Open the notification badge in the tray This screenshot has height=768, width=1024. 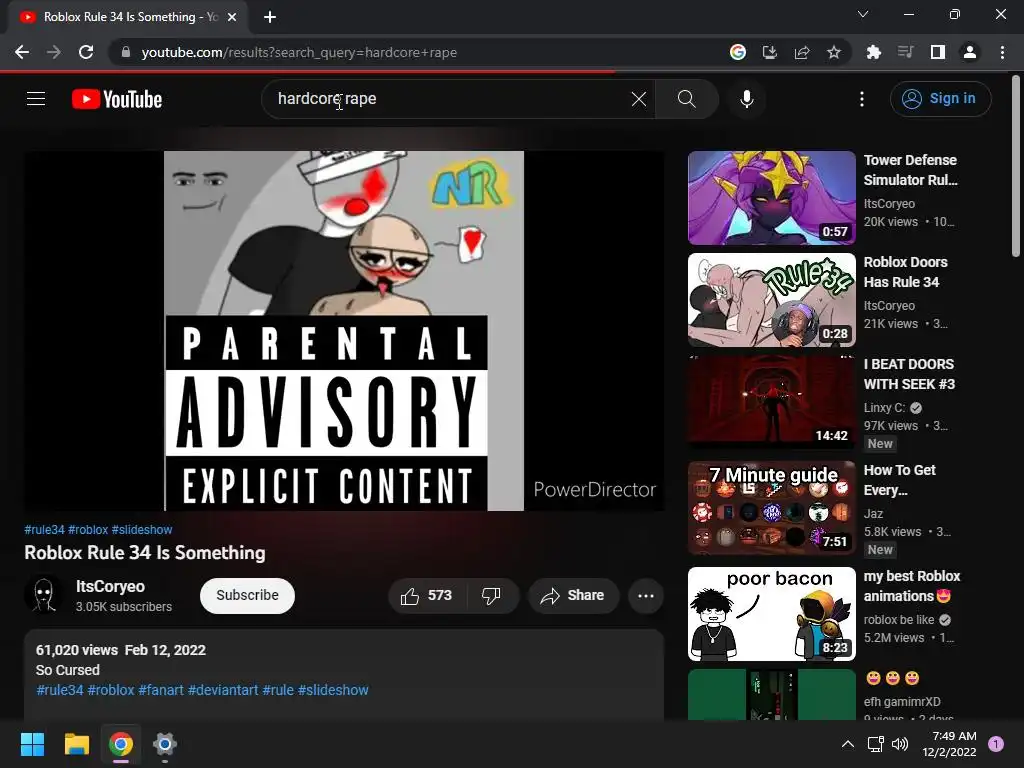point(996,744)
